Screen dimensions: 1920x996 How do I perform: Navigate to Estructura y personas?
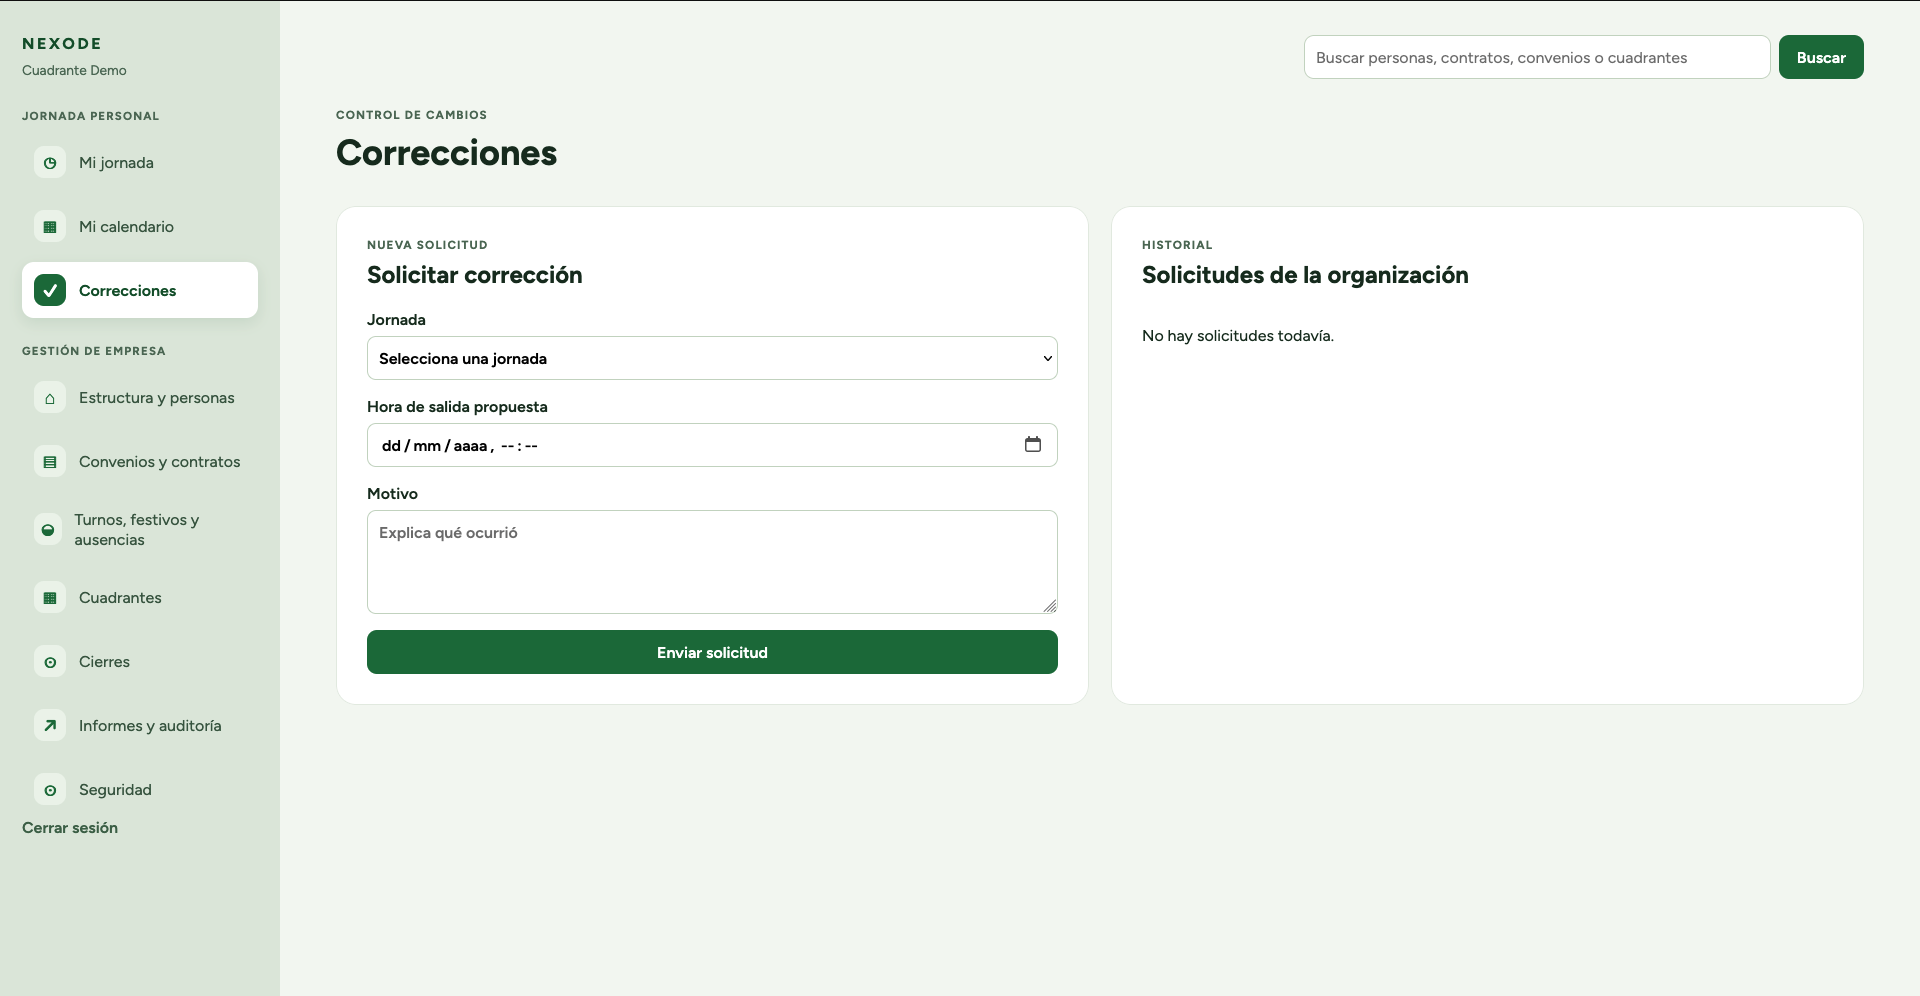pos(140,398)
